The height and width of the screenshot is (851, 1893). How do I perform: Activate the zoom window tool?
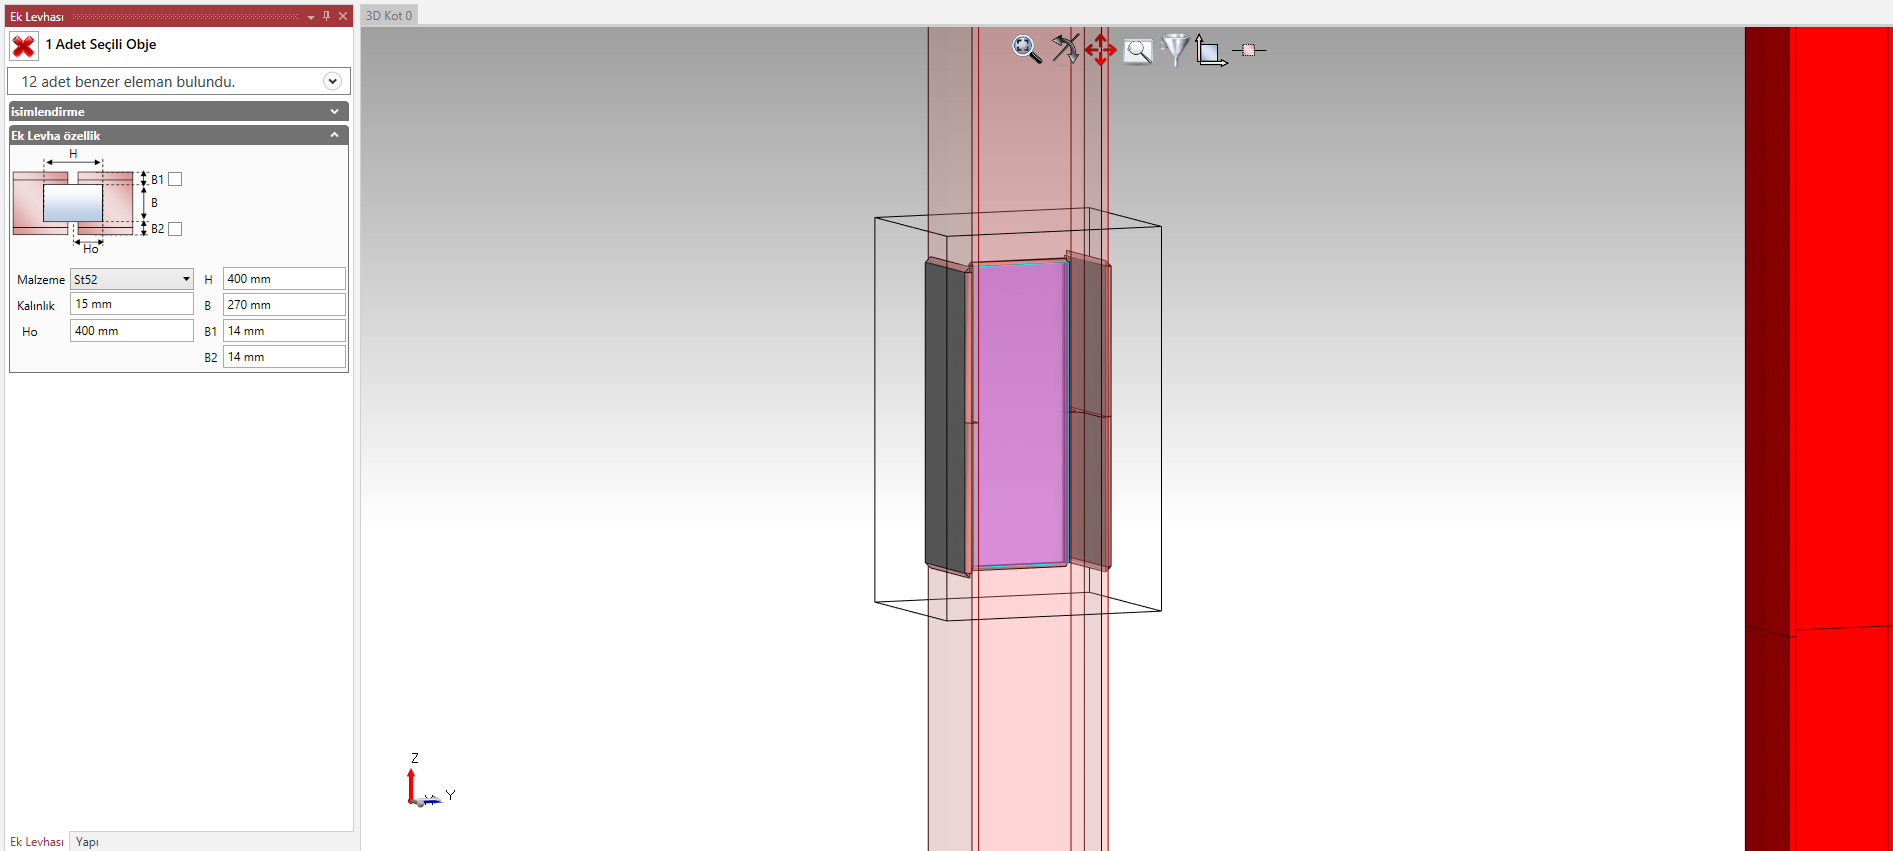pos(1138,51)
